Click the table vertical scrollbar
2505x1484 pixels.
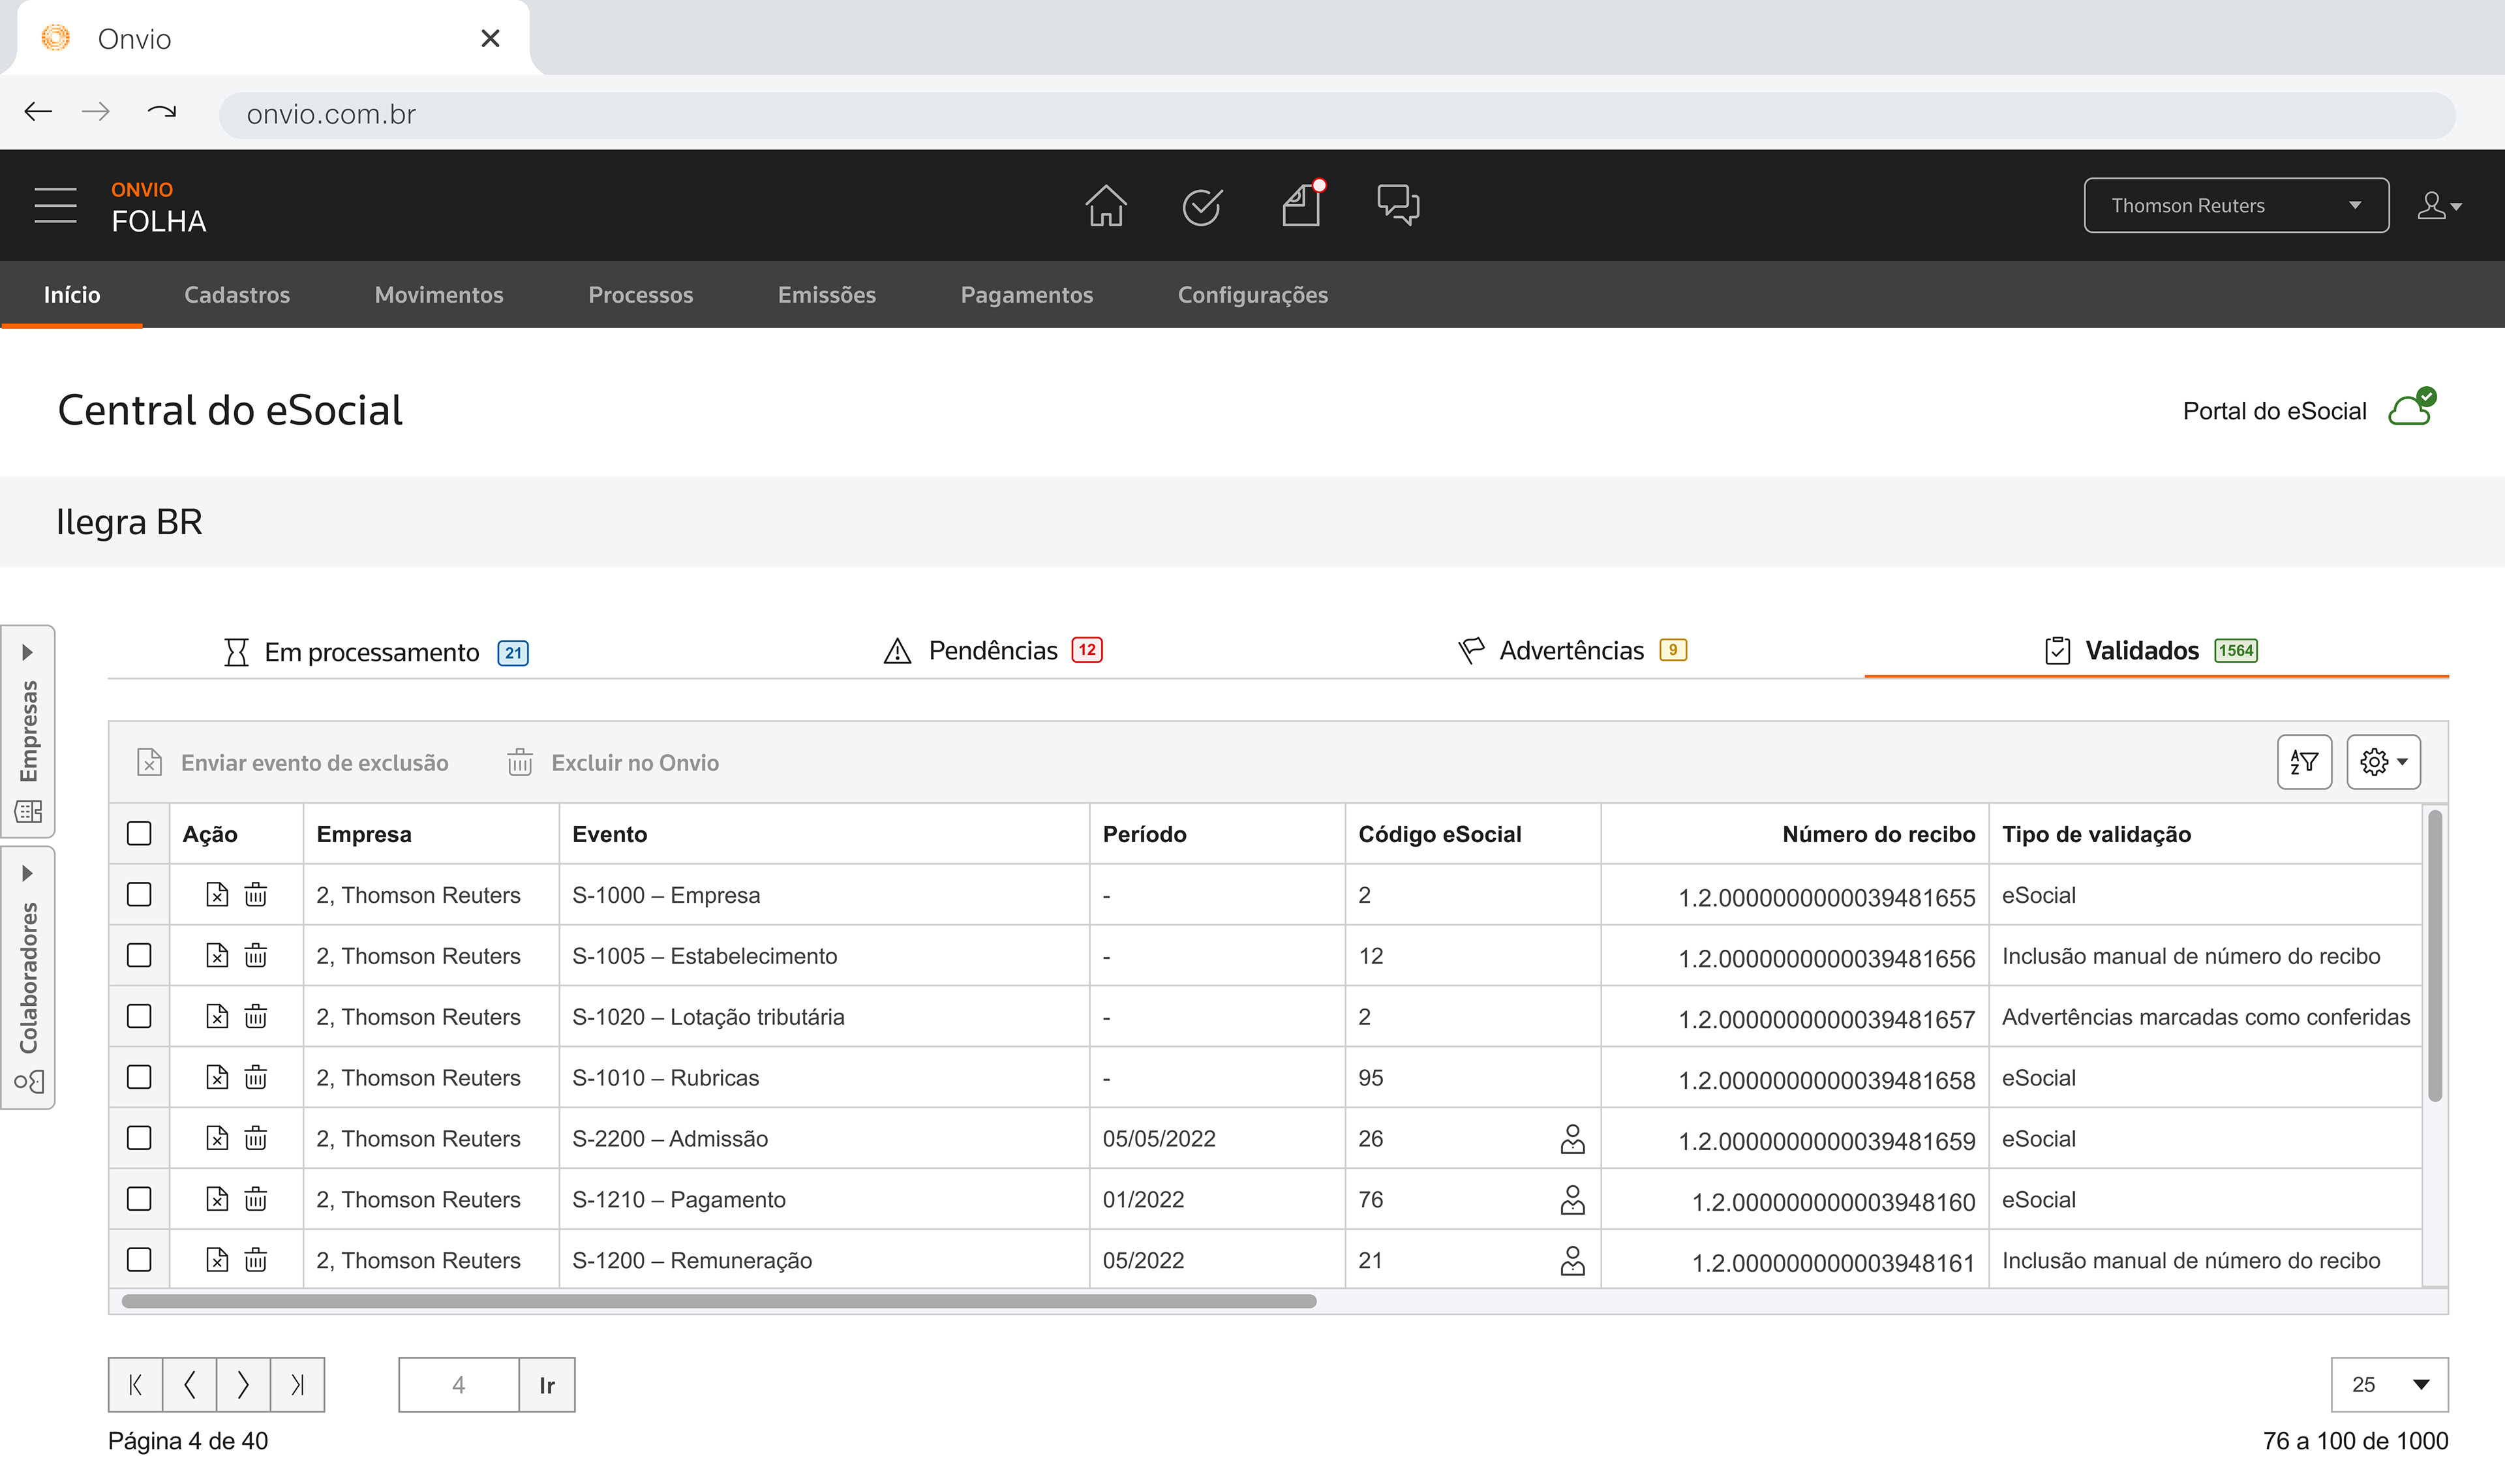2435,956
